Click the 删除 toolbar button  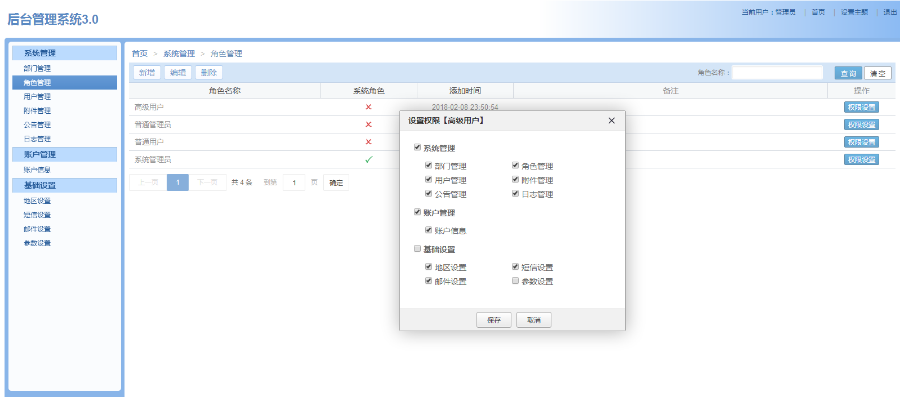tap(209, 73)
